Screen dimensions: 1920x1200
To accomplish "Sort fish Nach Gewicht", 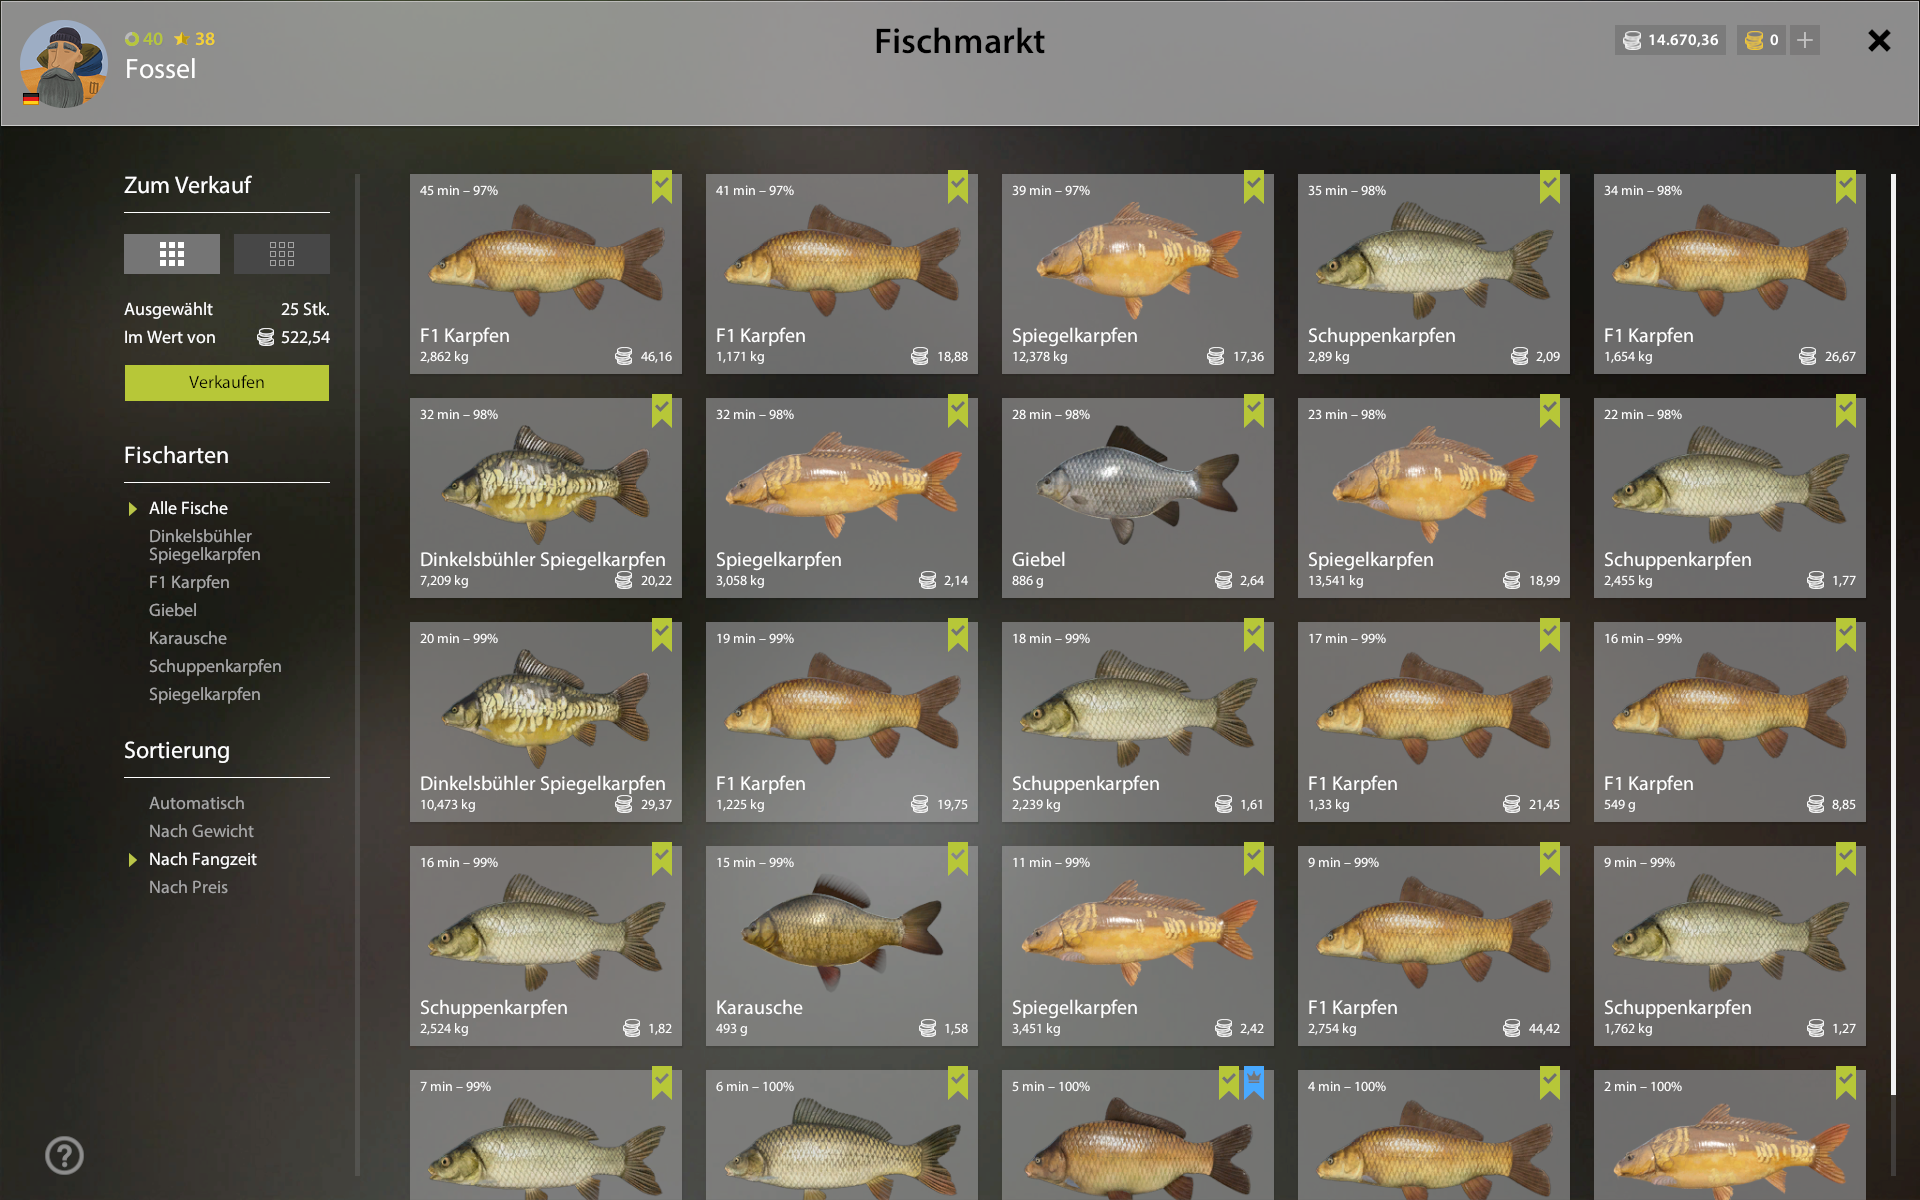I will pos(201,831).
